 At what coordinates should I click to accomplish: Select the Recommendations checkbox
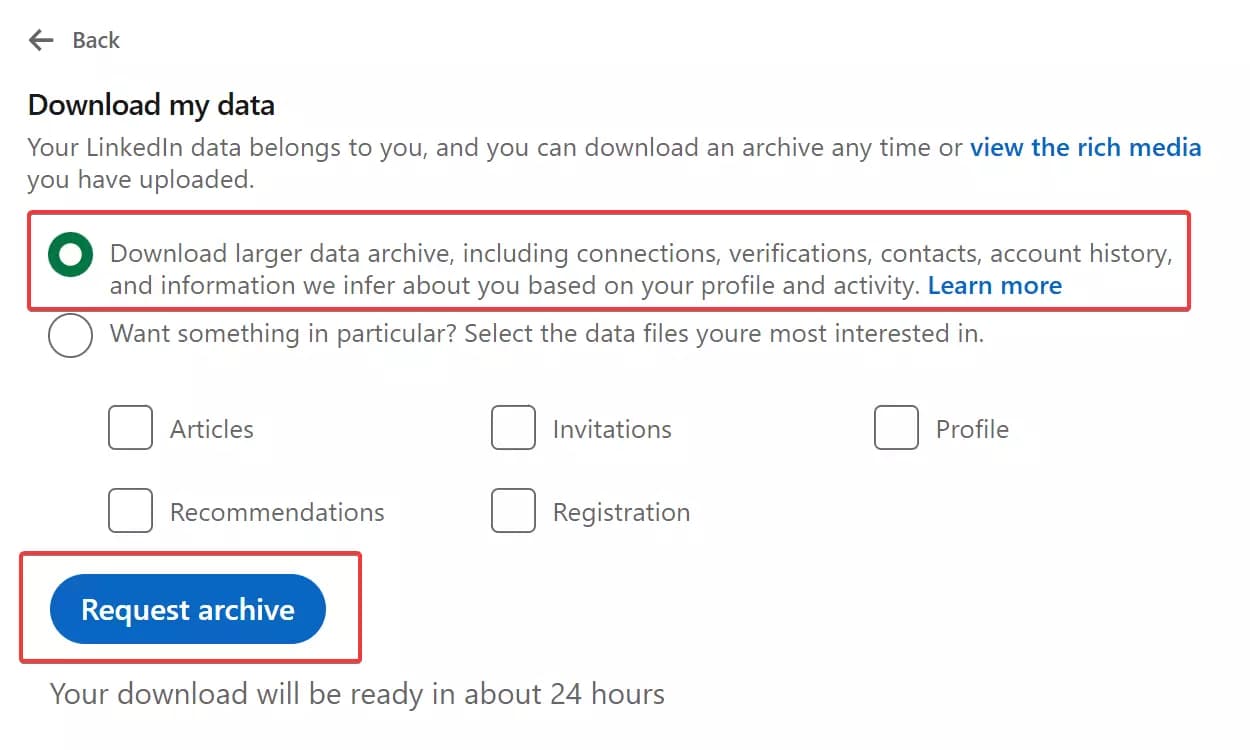pyautogui.click(x=129, y=510)
